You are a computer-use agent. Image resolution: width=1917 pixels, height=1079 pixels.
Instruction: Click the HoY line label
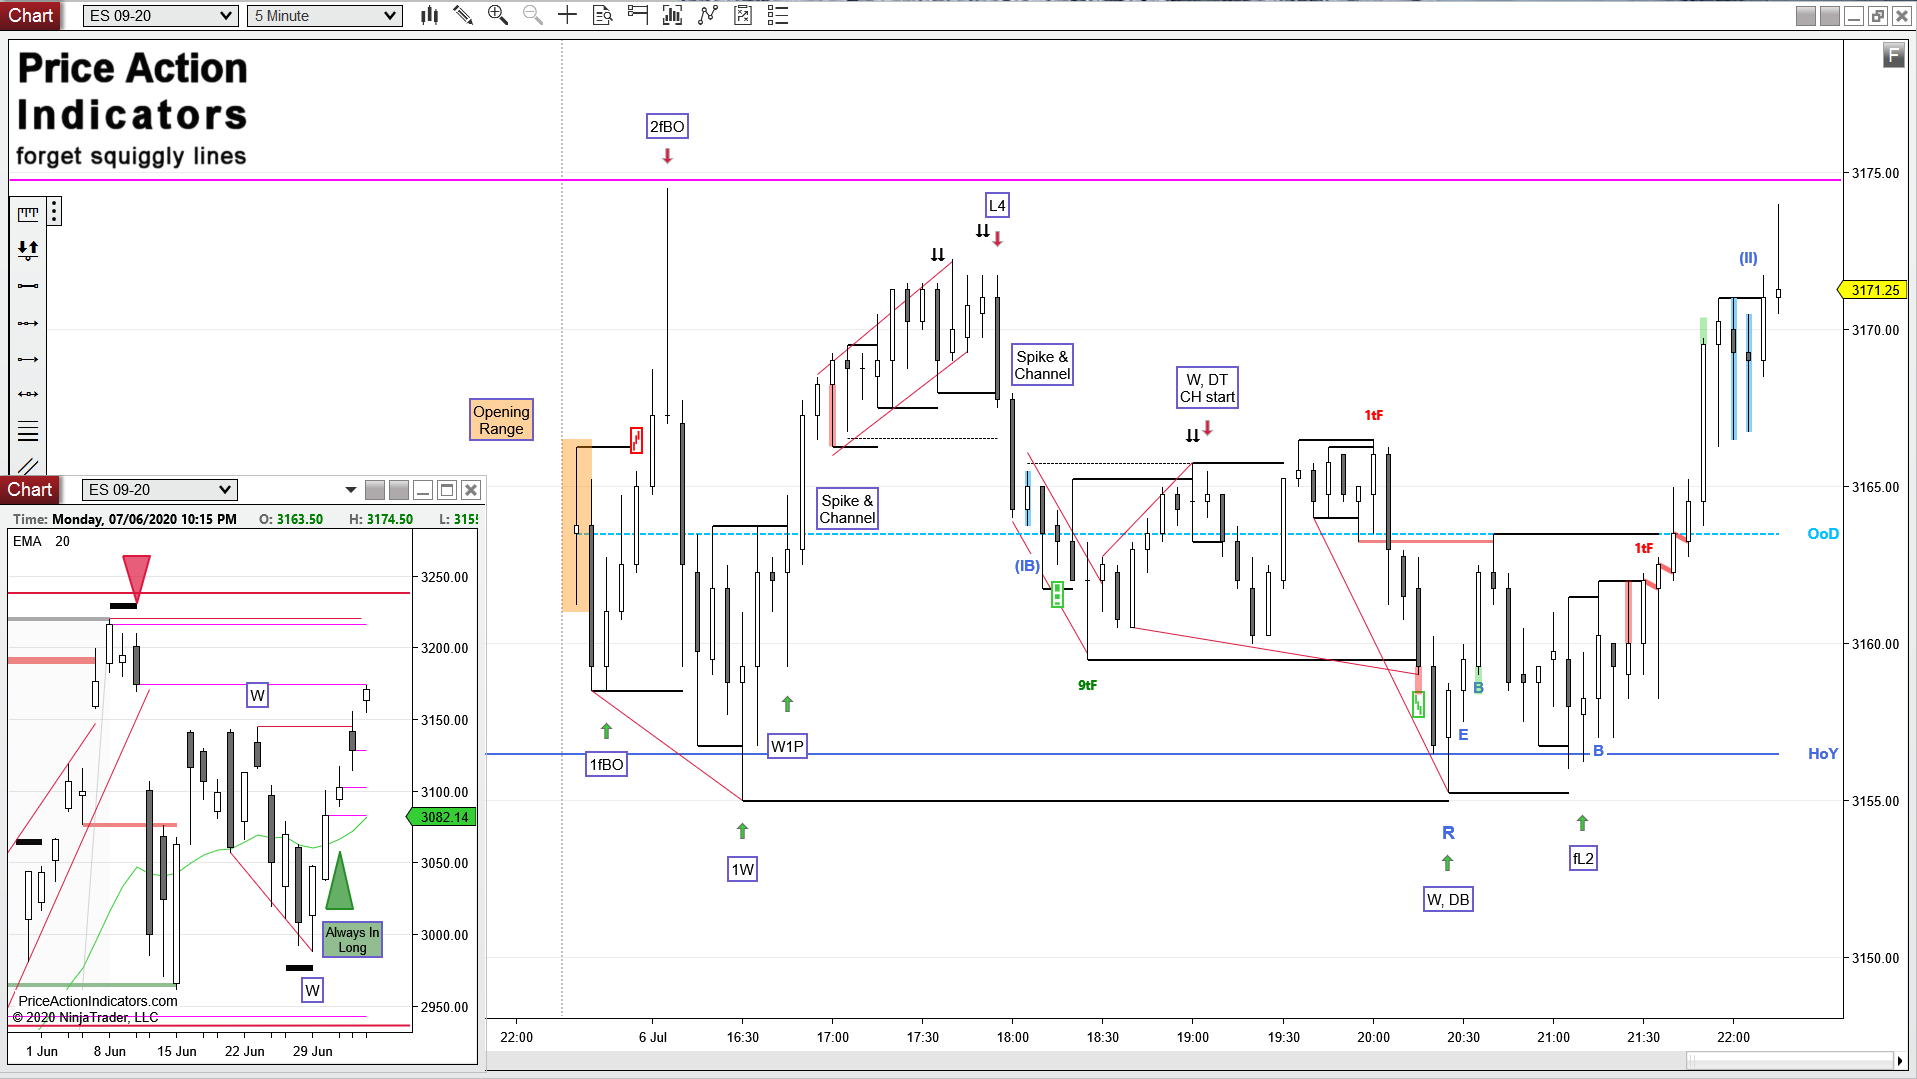coord(1822,754)
